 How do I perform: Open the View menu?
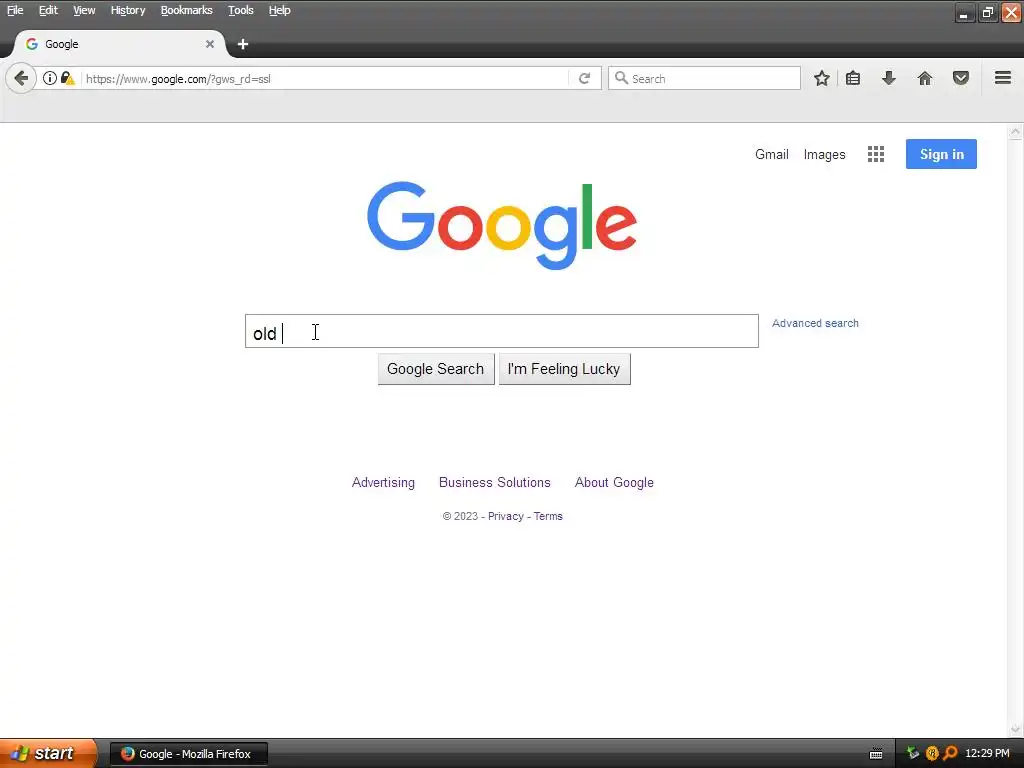(84, 10)
